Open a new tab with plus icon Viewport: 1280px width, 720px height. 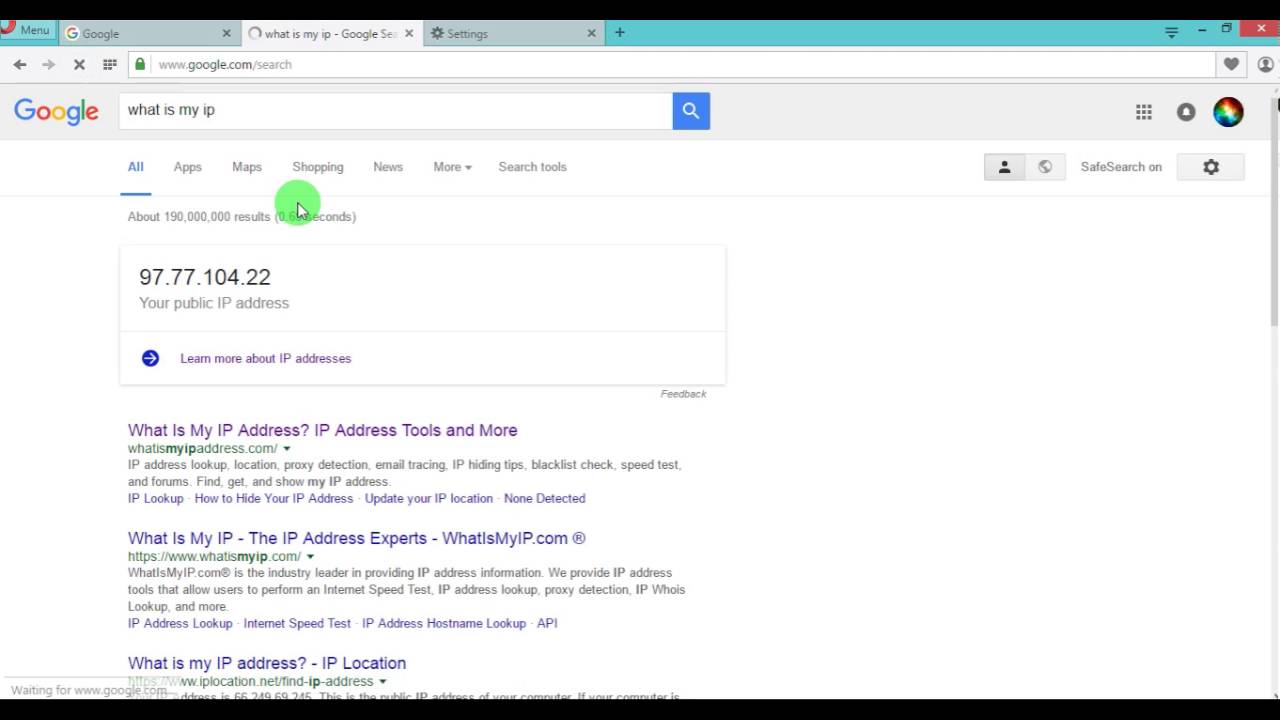point(620,33)
